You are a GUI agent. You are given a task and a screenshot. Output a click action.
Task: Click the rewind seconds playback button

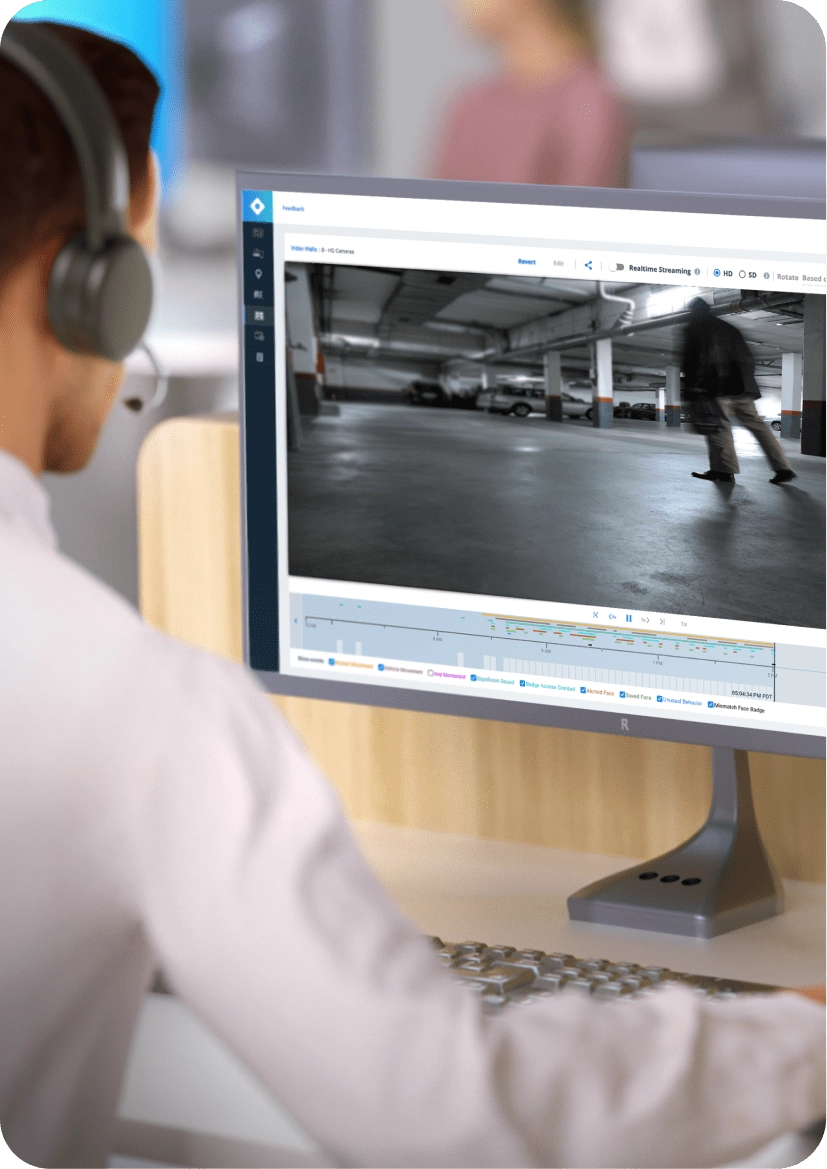(x=612, y=617)
